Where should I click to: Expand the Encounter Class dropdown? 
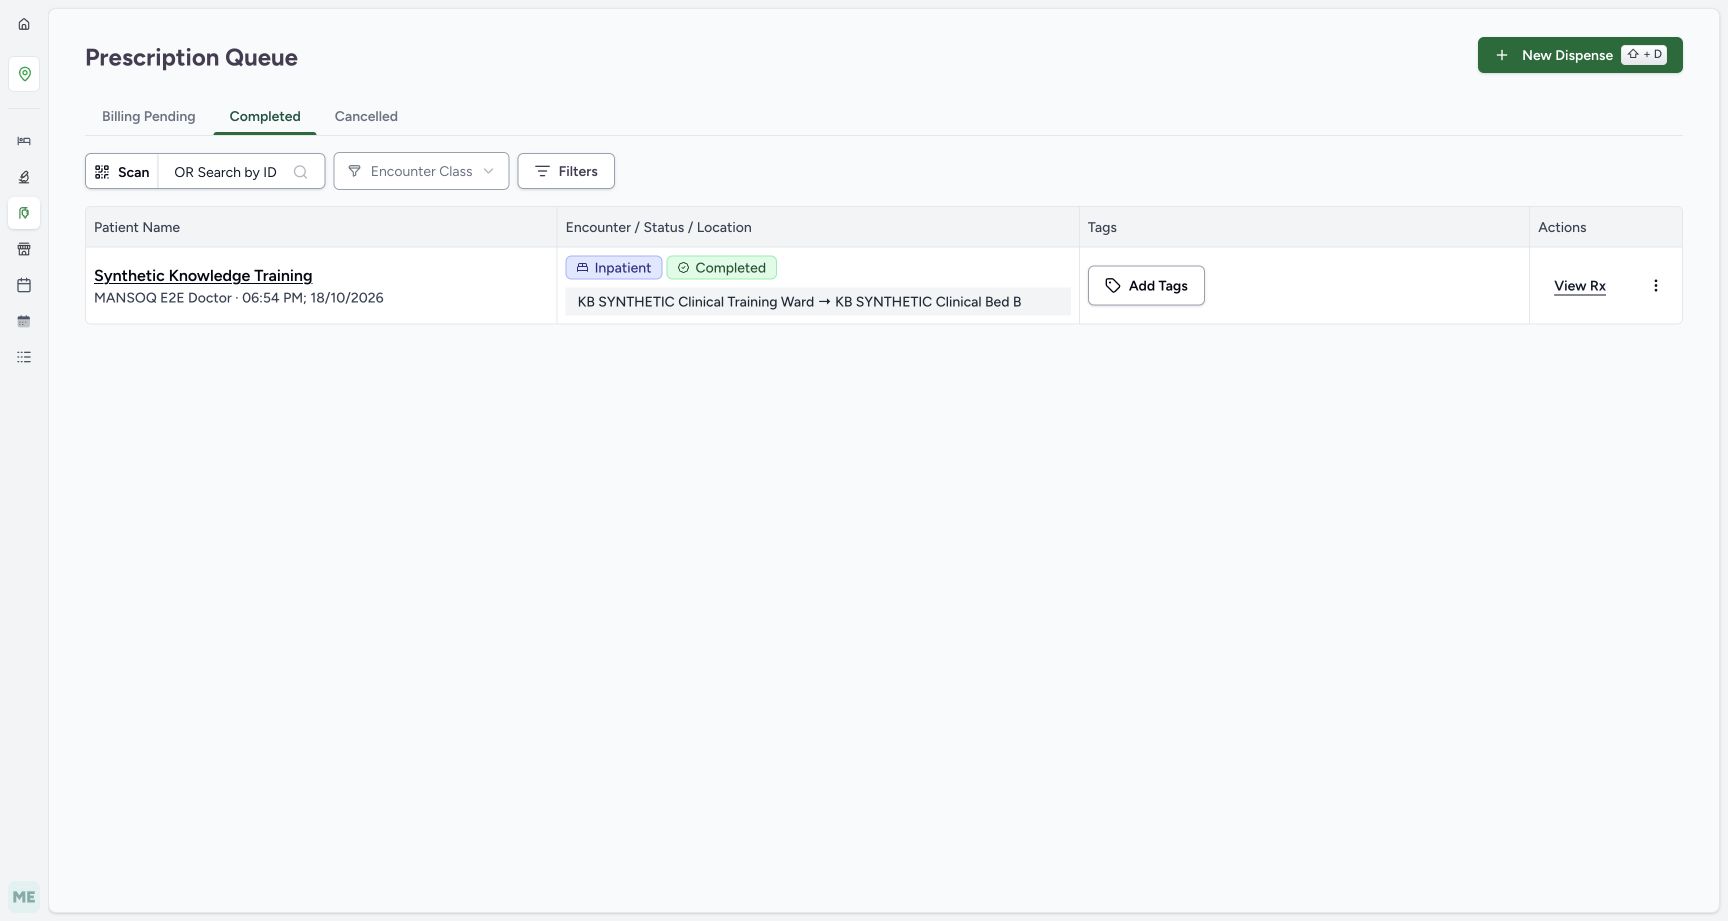pos(421,171)
